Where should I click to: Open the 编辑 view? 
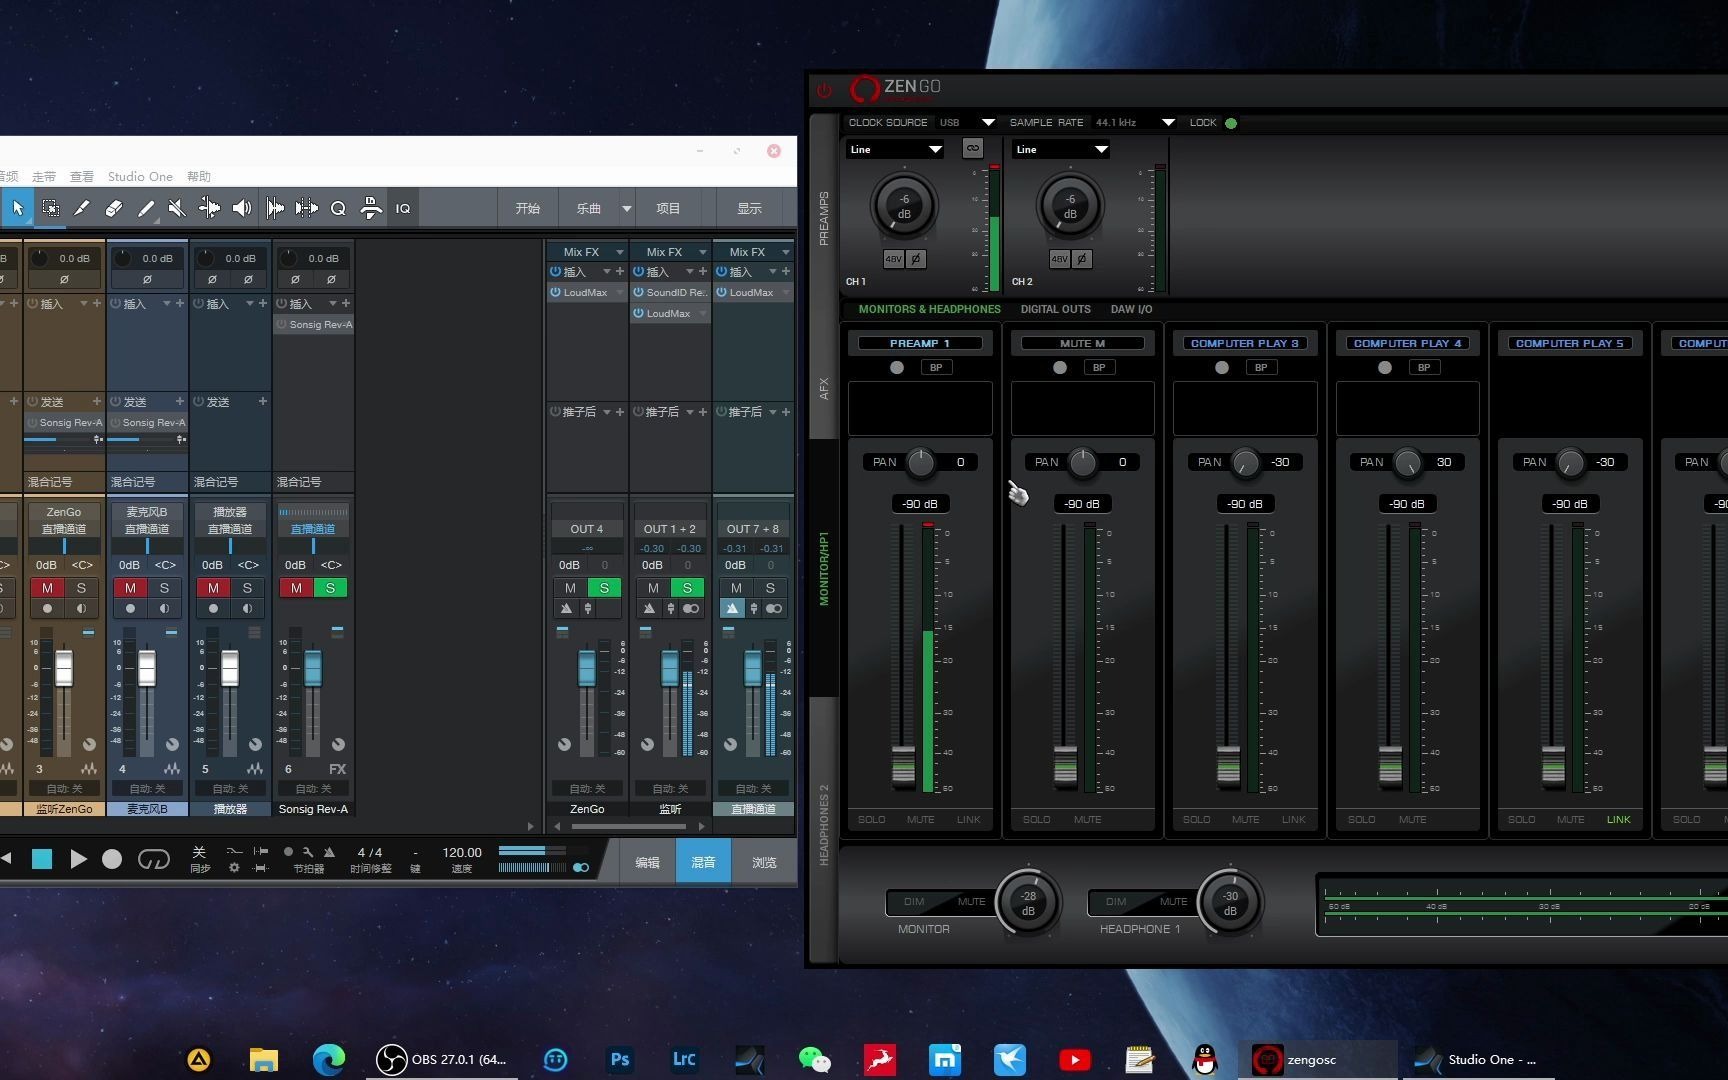(x=648, y=862)
